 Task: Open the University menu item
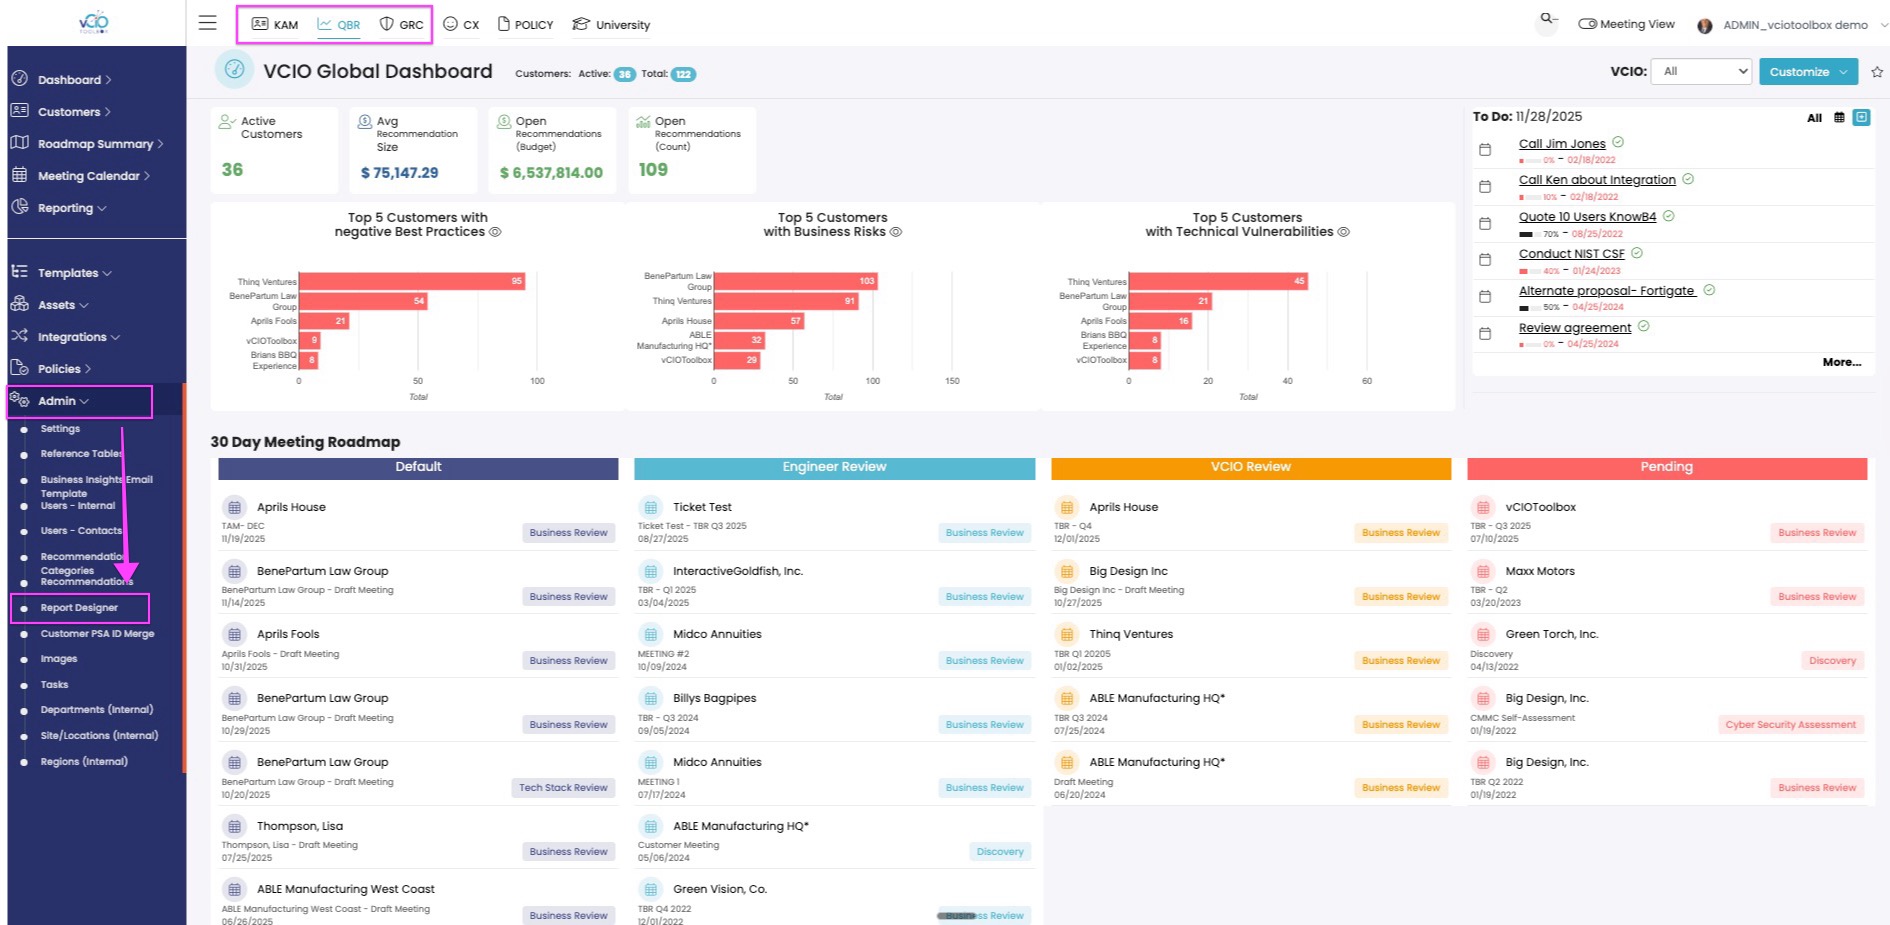click(x=611, y=24)
